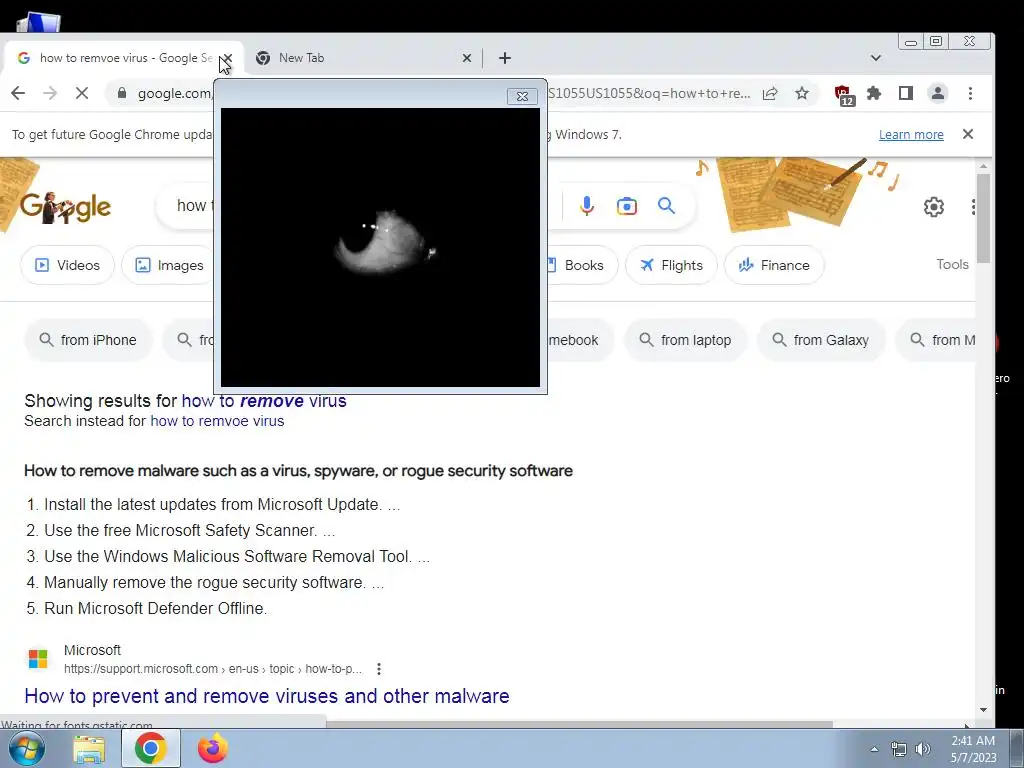
Task: Open the tab search dropdown arrow
Action: 876,58
